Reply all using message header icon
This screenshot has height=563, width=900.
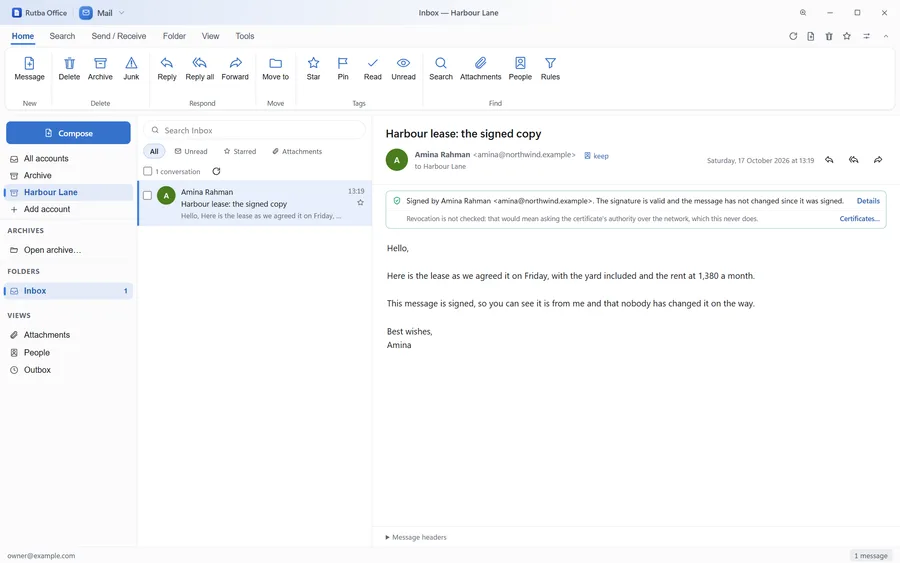[854, 160]
